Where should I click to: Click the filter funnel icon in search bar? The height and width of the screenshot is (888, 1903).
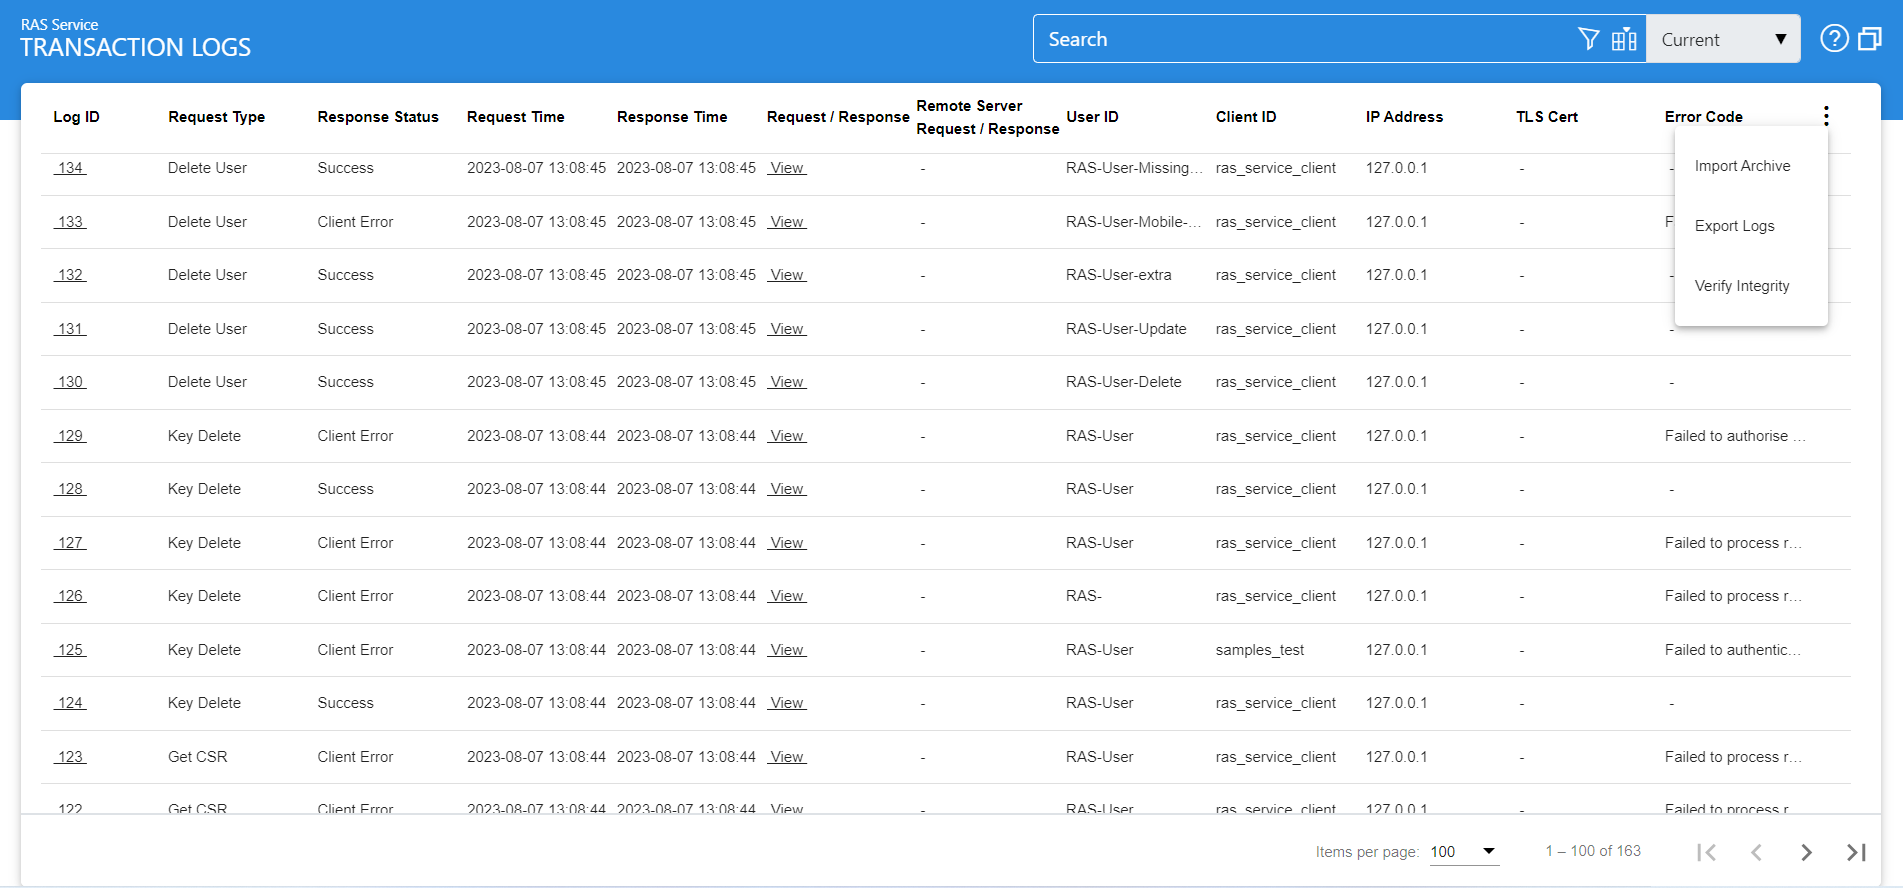(x=1588, y=39)
